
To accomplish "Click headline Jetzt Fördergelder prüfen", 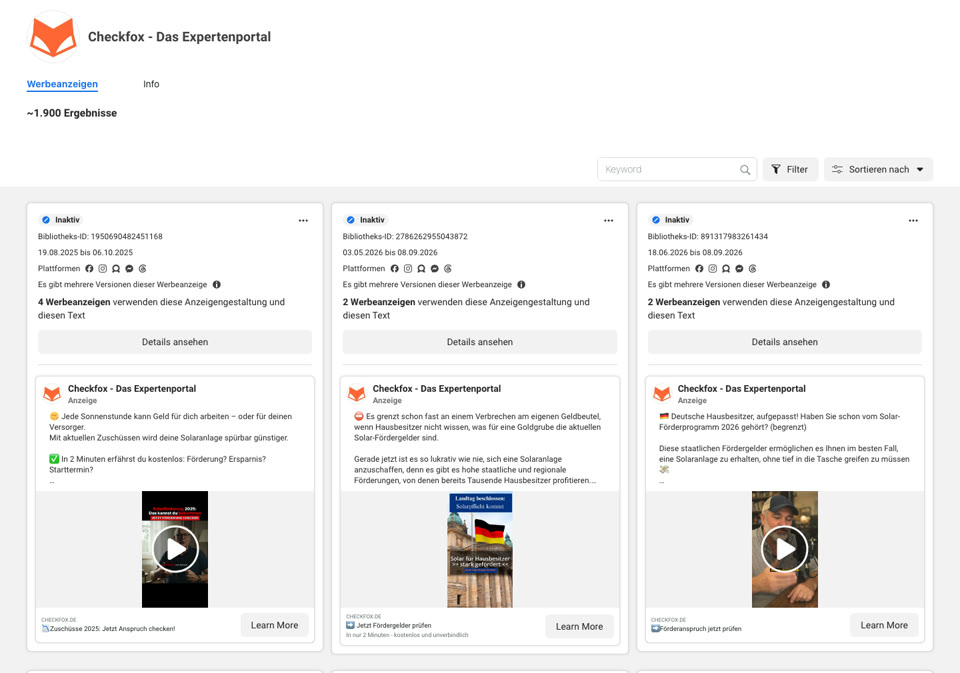I will (x=389, y=625).
